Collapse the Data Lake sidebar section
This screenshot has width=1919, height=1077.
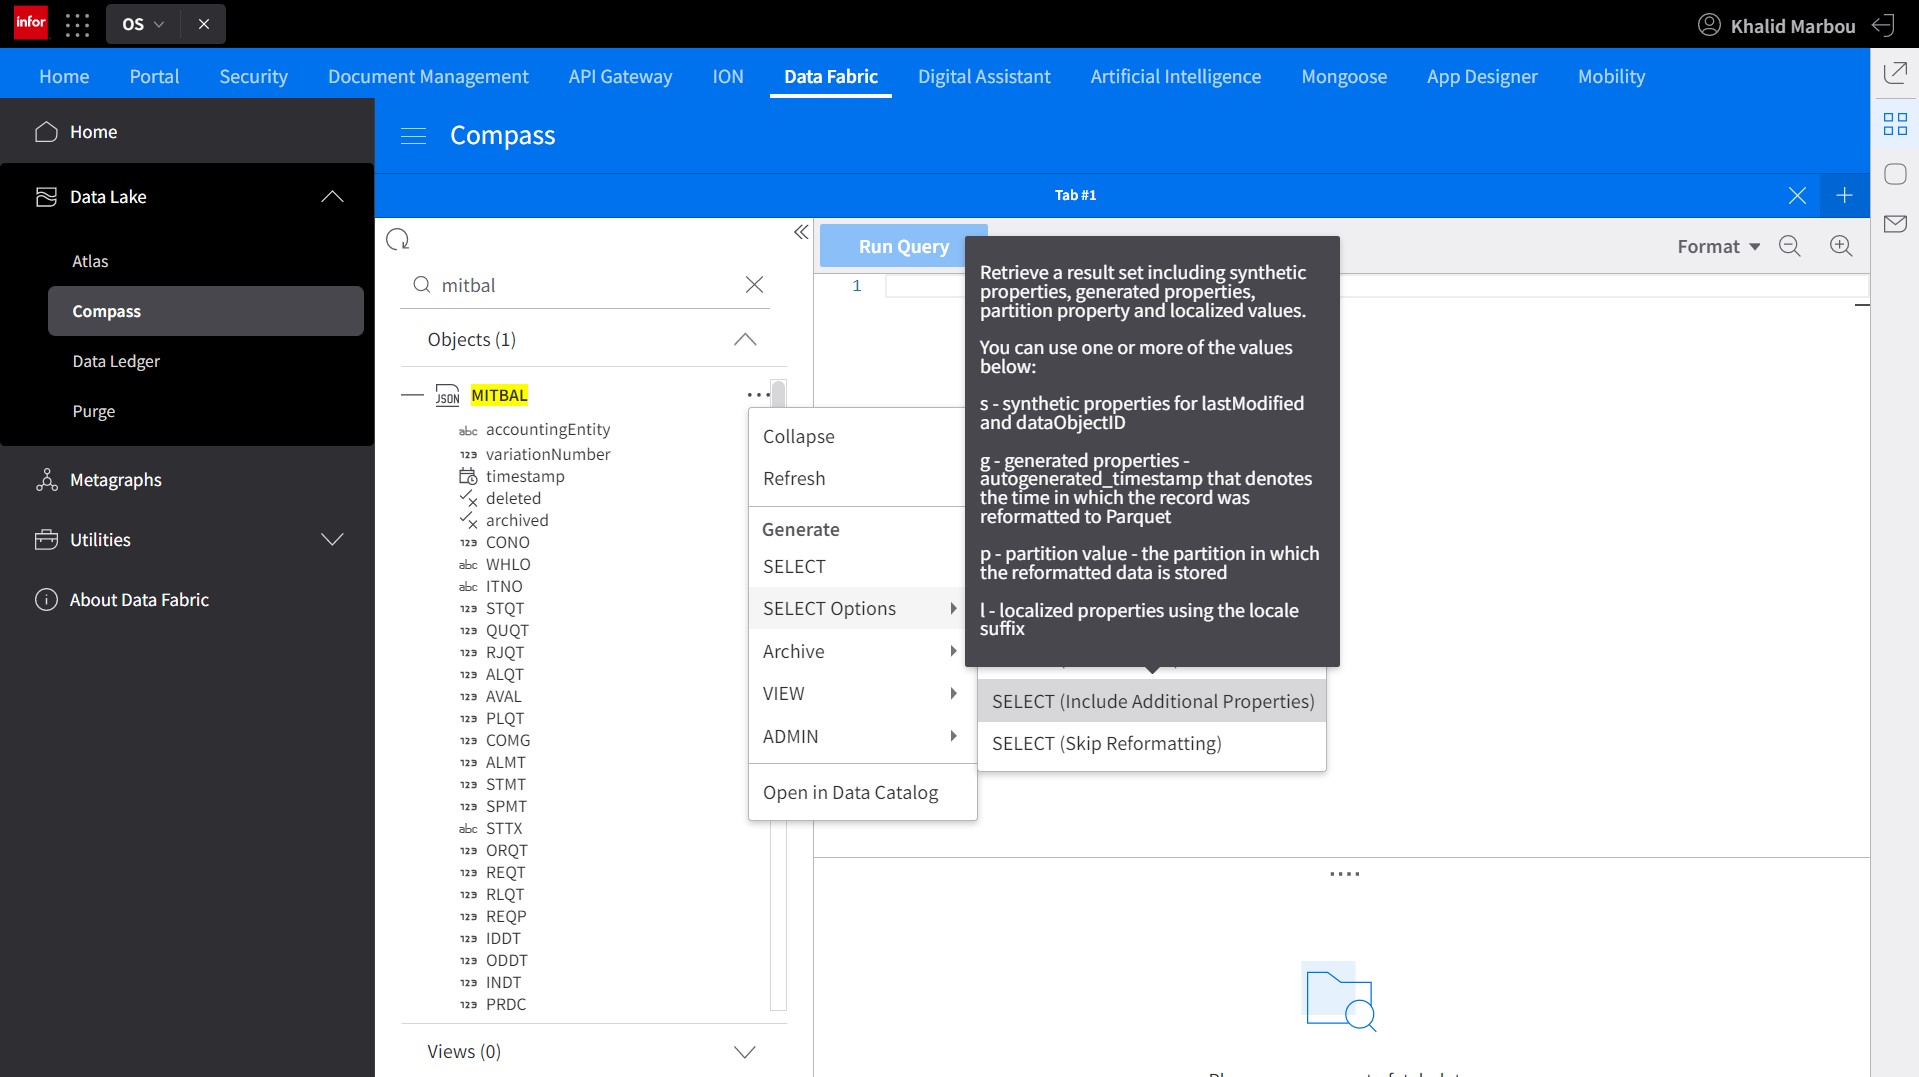point(332,197)
